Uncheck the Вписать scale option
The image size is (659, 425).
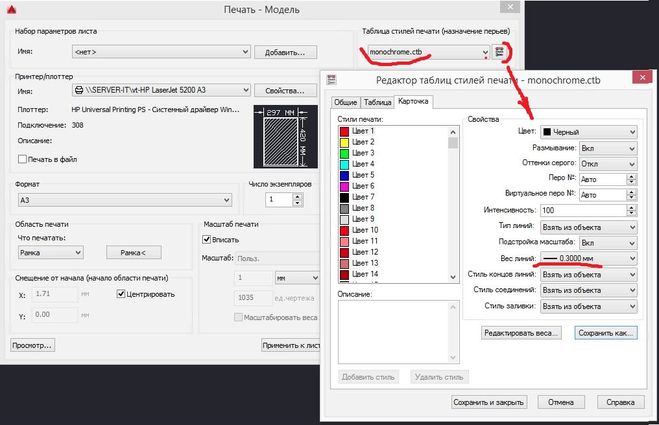(207, 240)
